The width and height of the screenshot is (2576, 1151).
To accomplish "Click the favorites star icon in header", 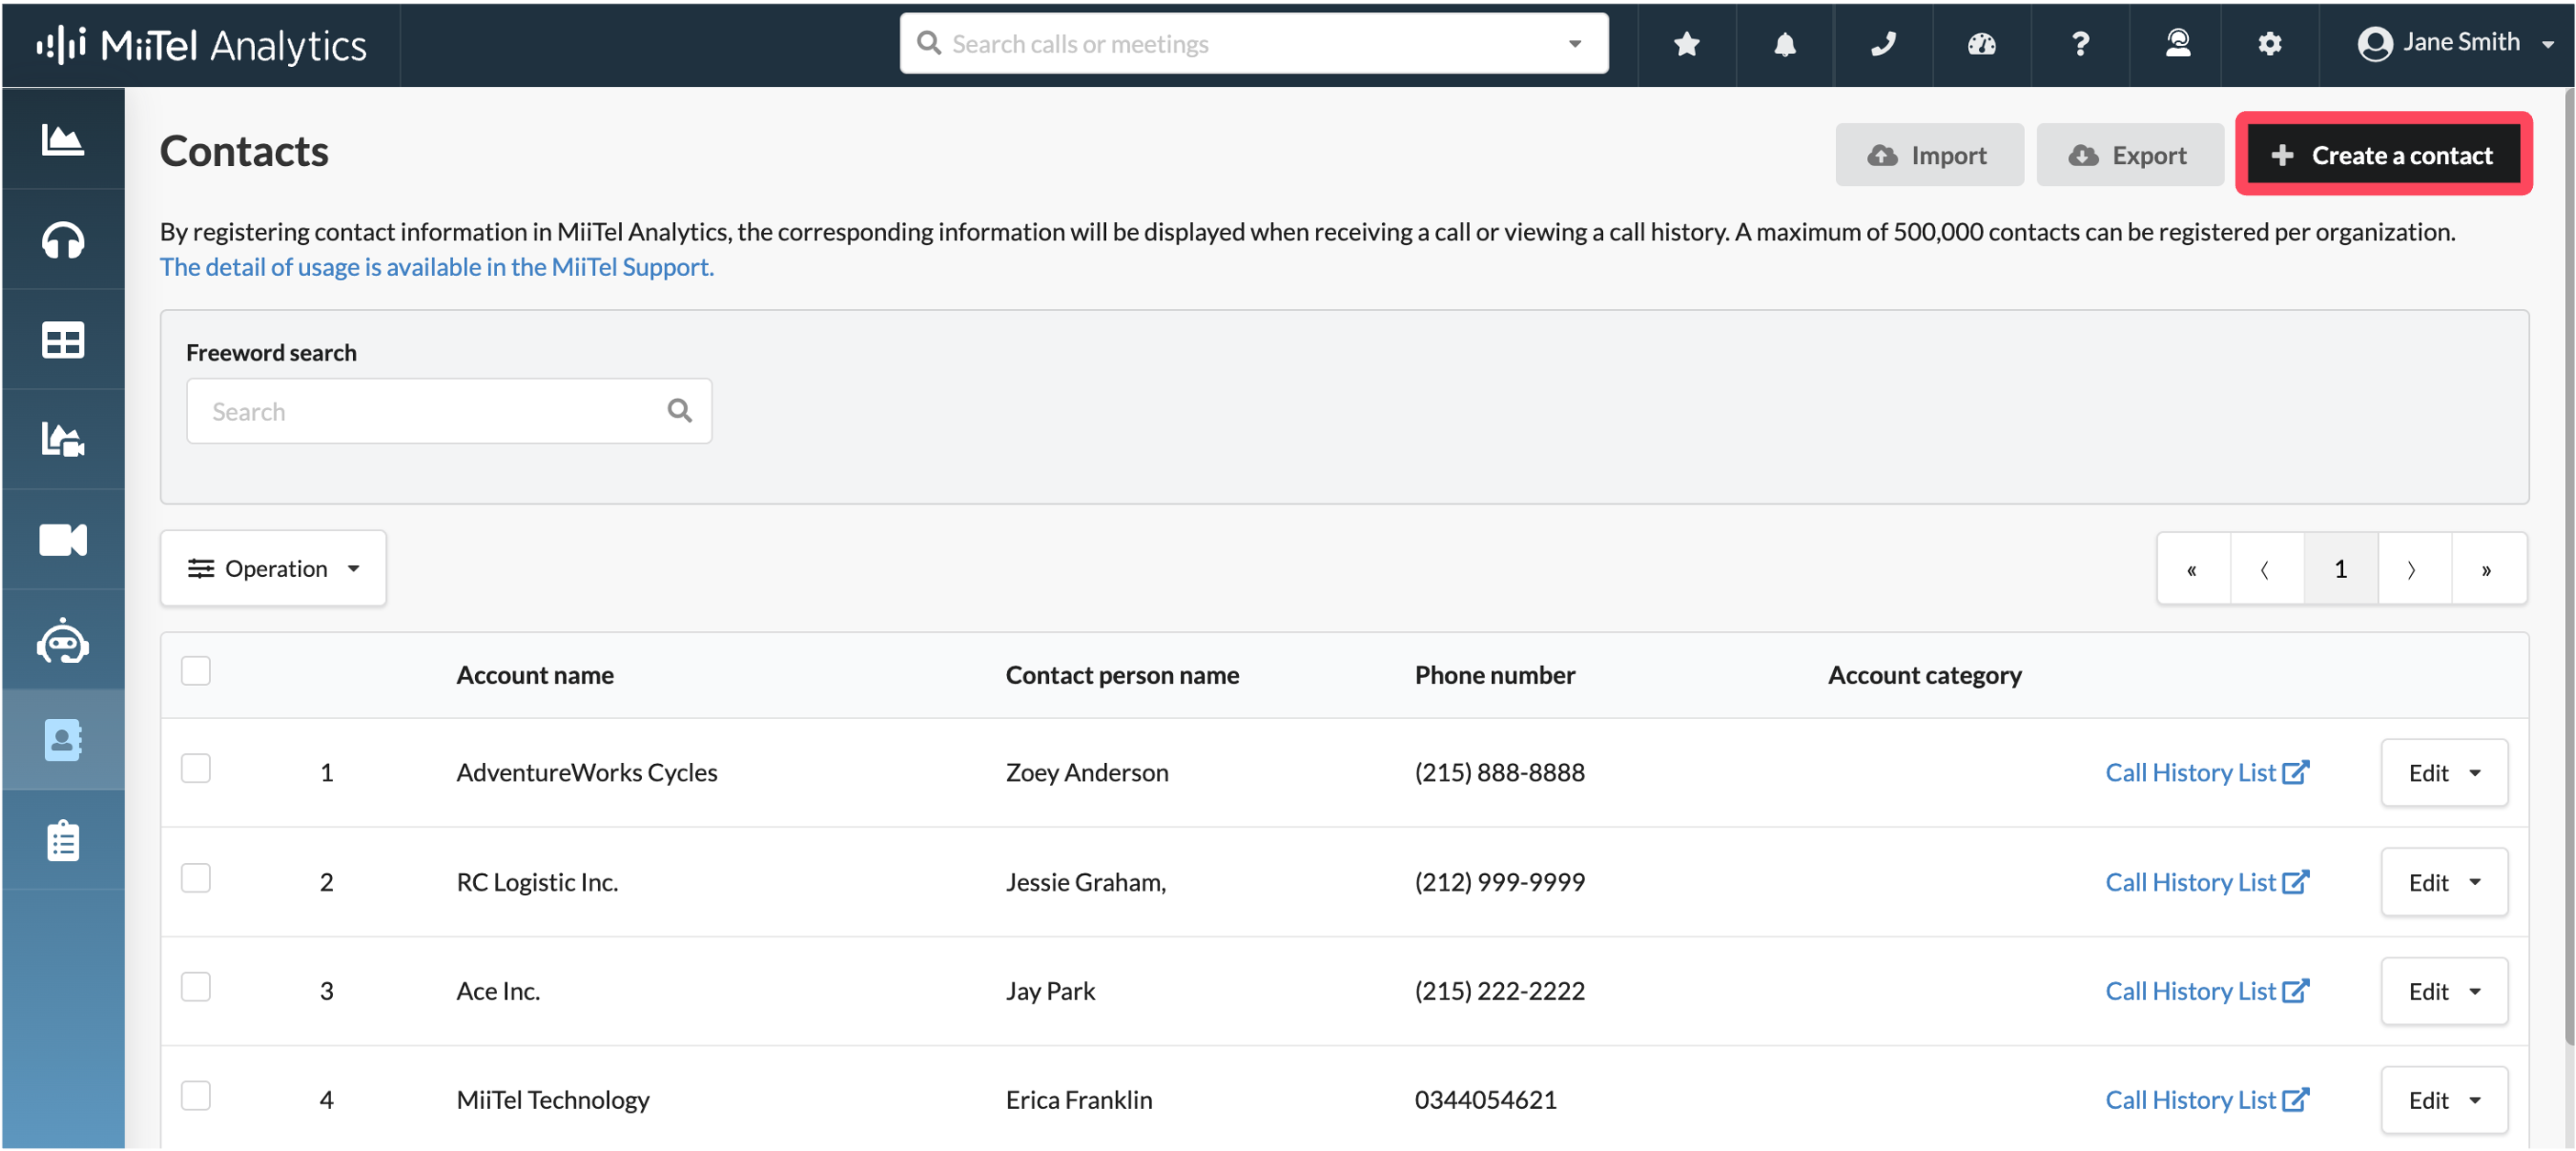I will [1687, 43].
